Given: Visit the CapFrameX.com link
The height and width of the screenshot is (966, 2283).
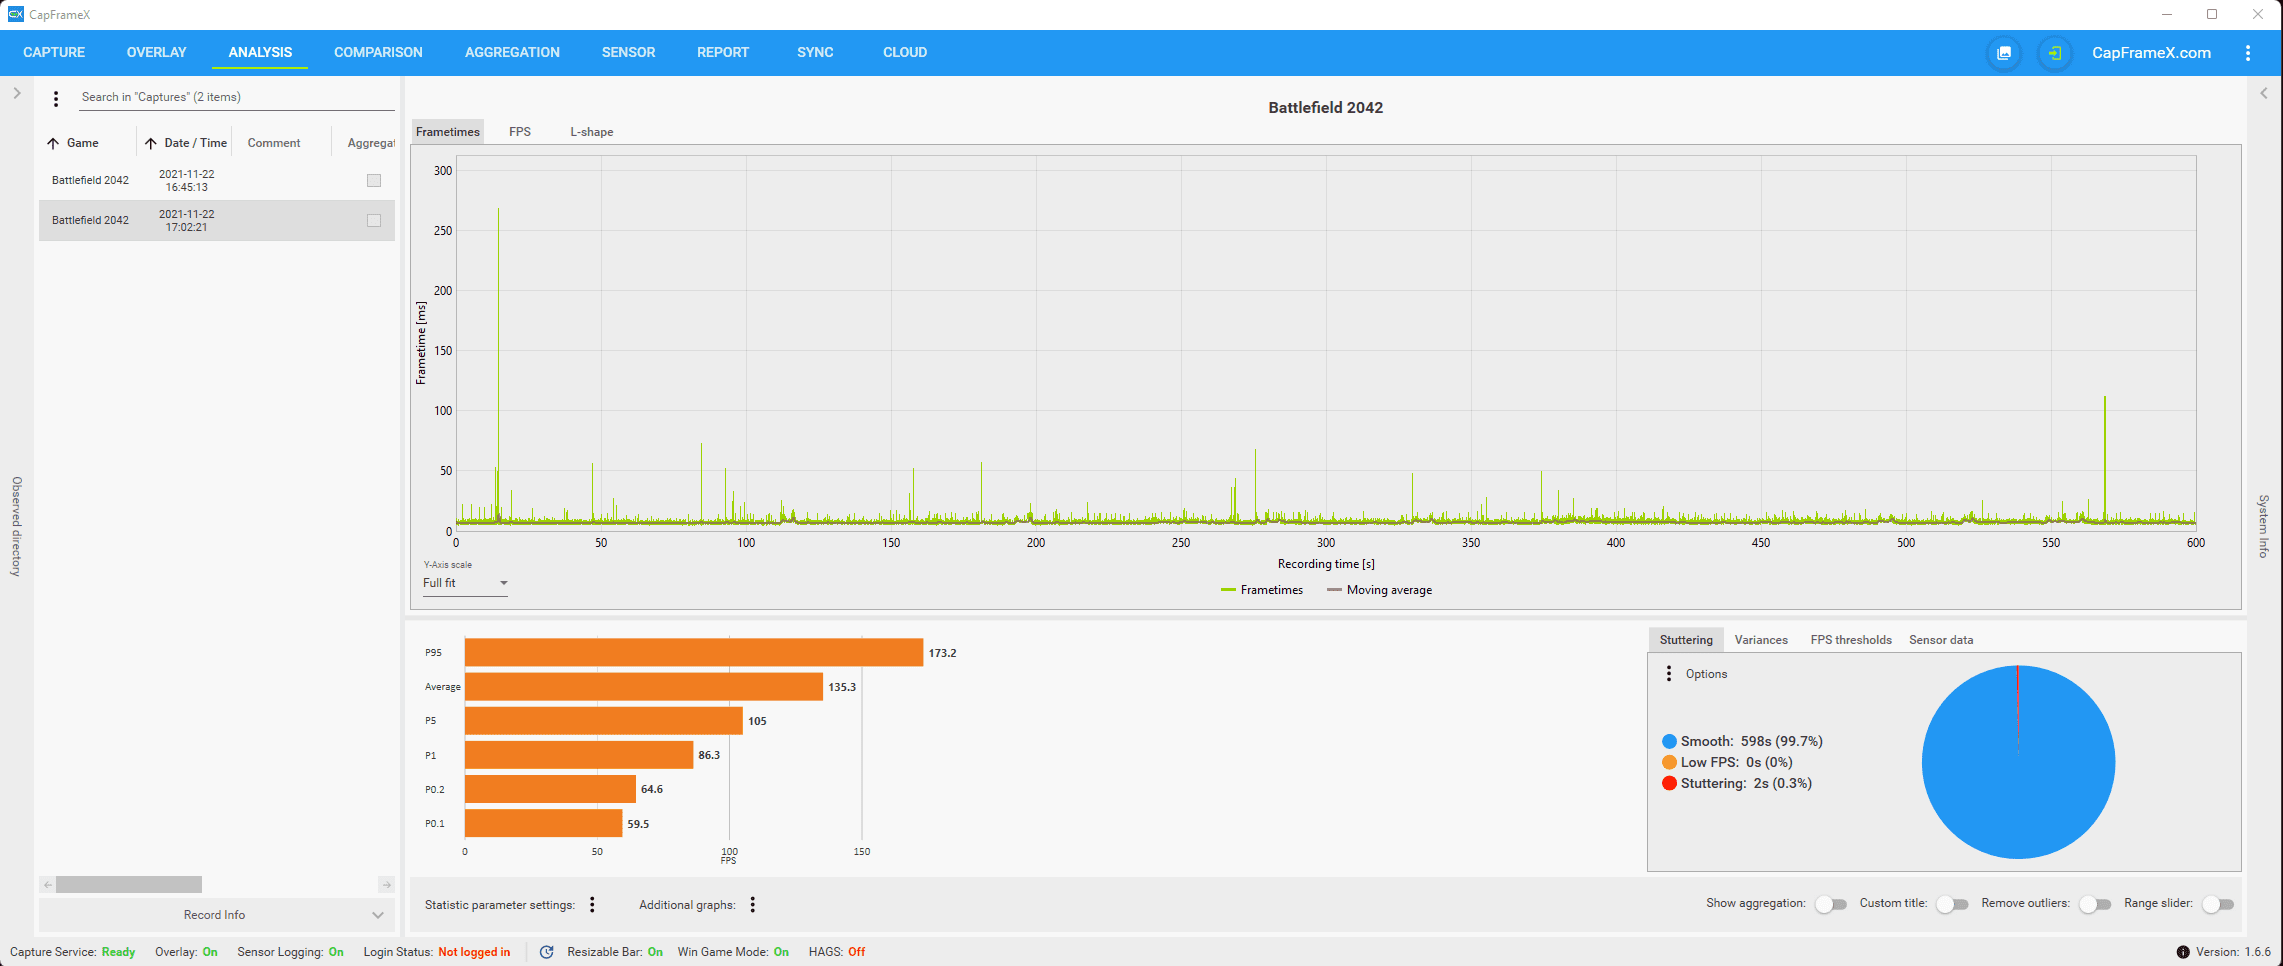Looking at the screenshot, I should click(2151, 53).
